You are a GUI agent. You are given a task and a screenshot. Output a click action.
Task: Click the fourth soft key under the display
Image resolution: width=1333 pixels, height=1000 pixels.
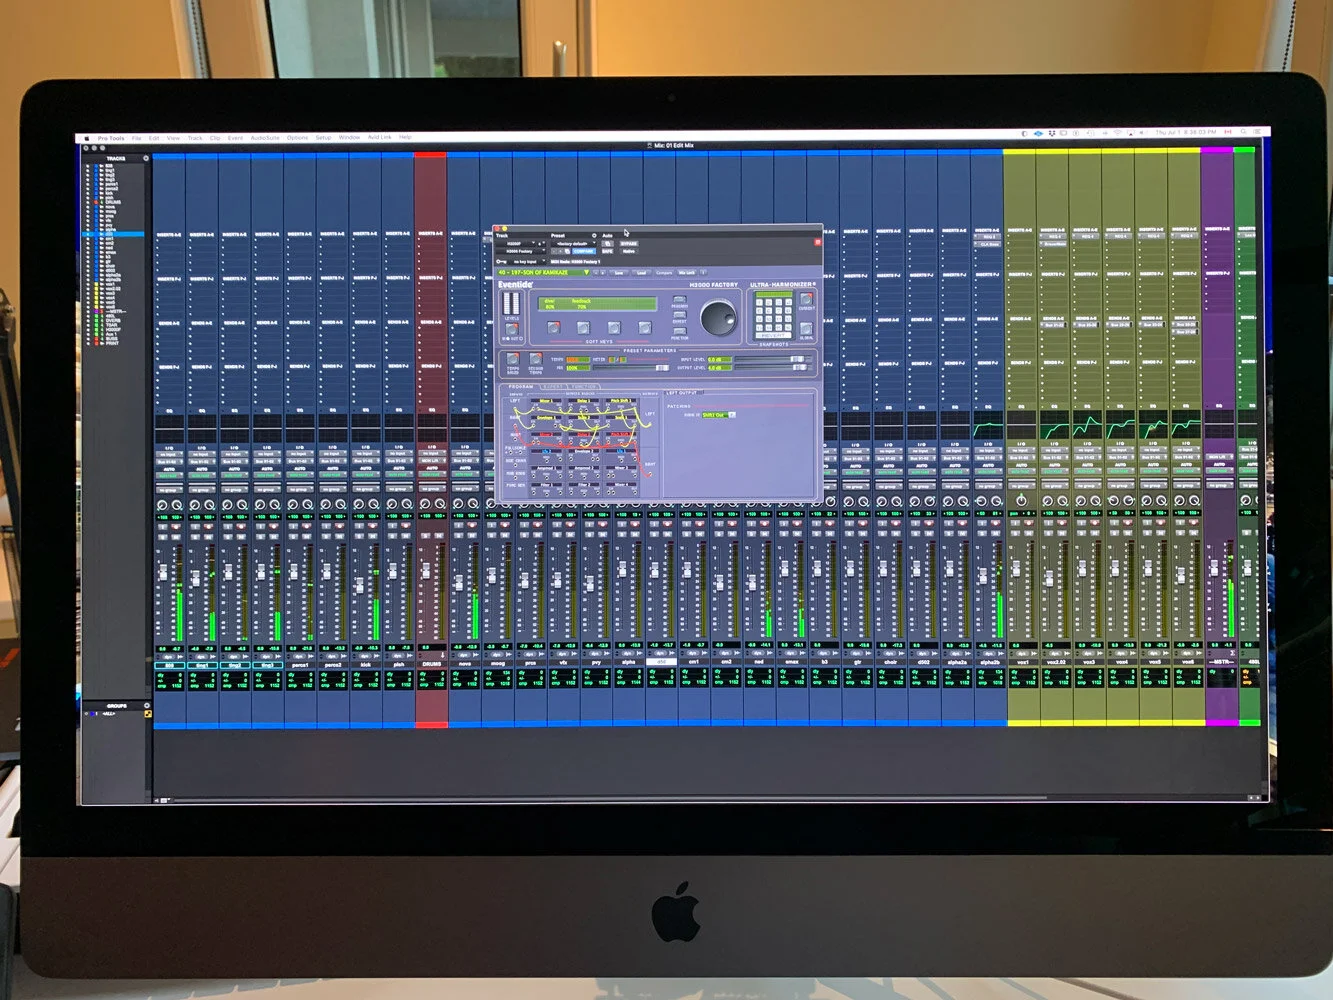pos(645,327)
